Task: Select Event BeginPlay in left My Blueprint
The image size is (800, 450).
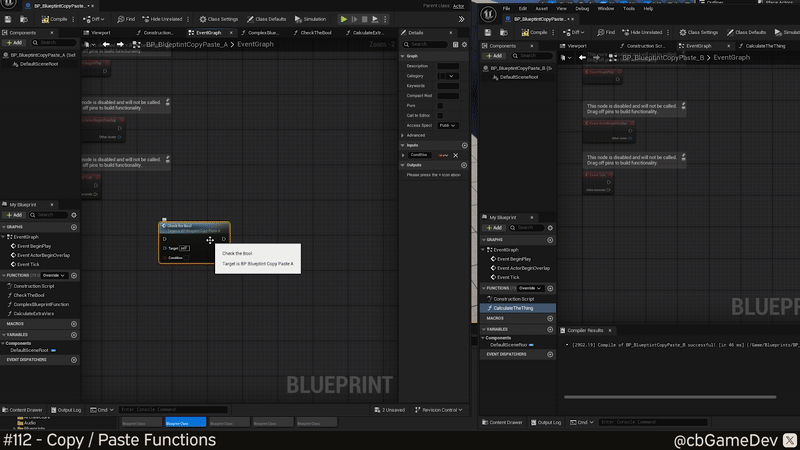Action: (x=34, y=246)
